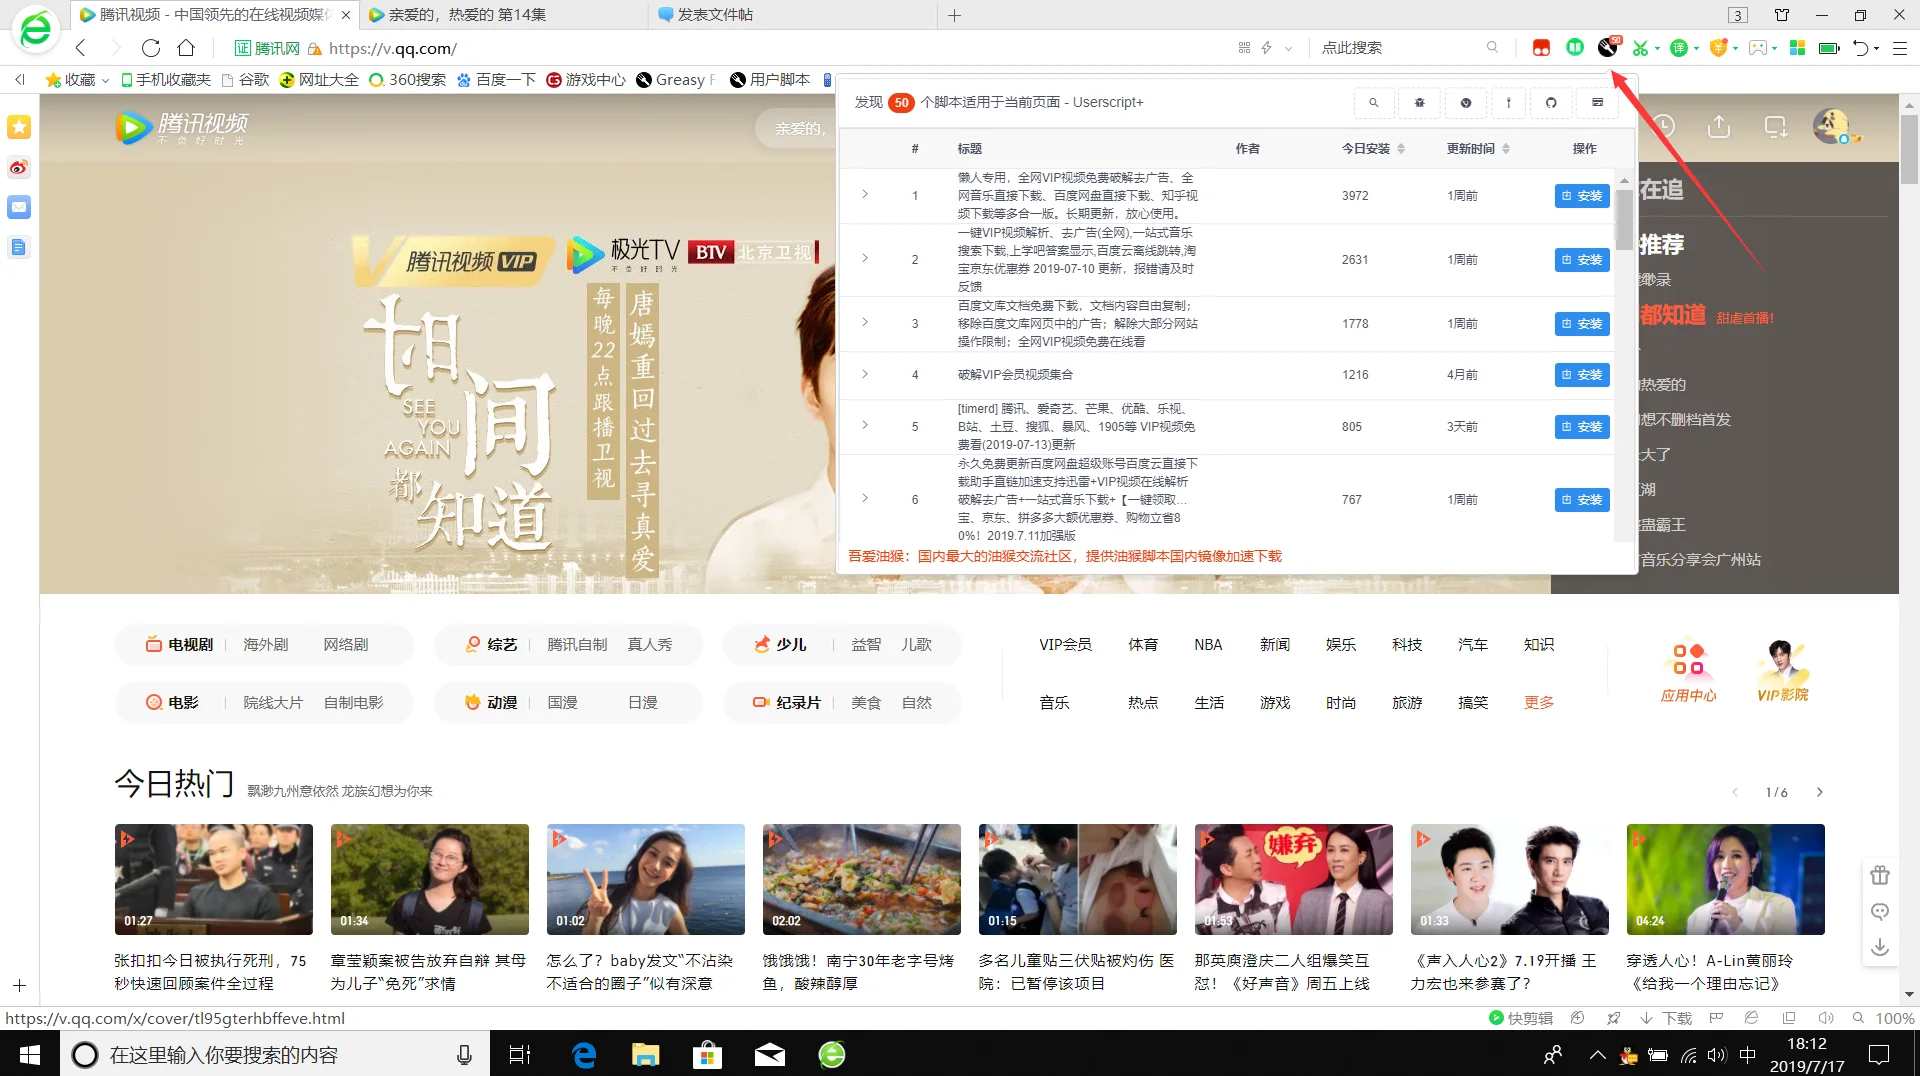Open the browser hamburger main menu
The height and width of the screenshot is (1076, 1920).
point(1900,47)
